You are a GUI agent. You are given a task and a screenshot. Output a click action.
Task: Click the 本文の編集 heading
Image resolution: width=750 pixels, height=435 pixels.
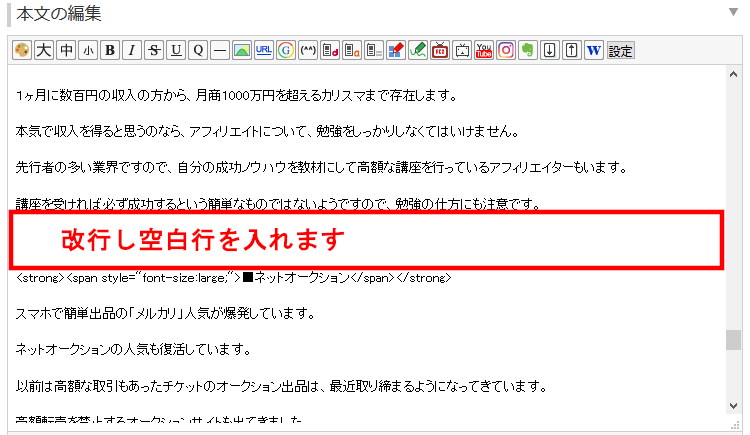point(59,13)
